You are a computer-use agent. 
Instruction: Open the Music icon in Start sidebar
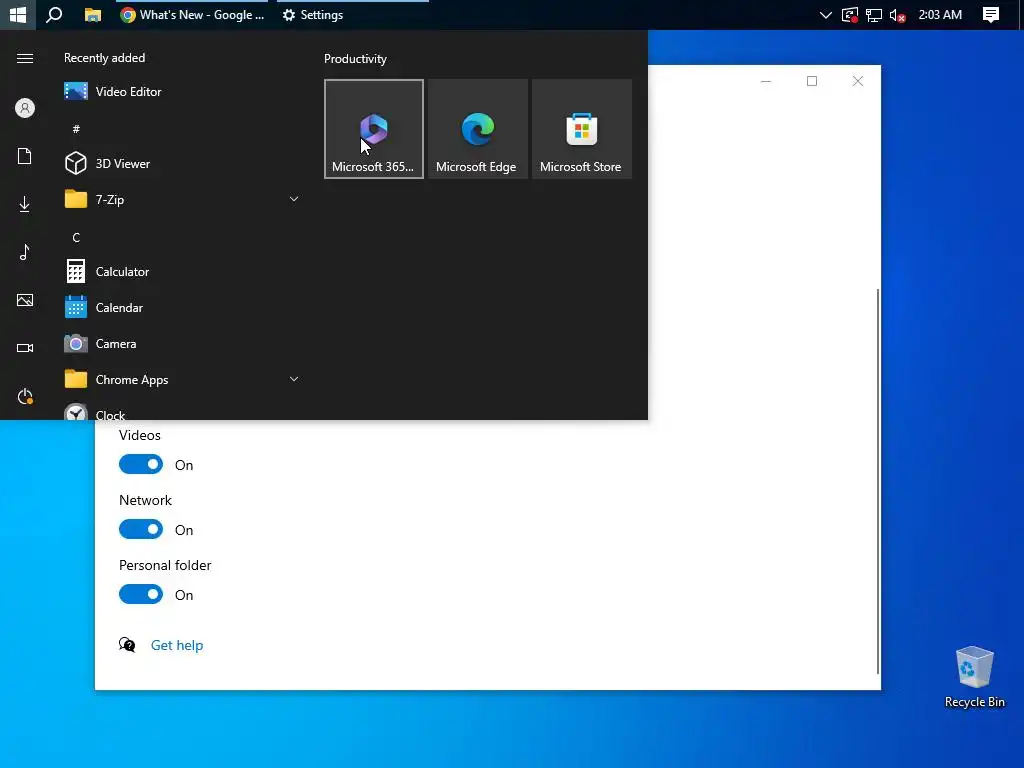tap(25, 252)
